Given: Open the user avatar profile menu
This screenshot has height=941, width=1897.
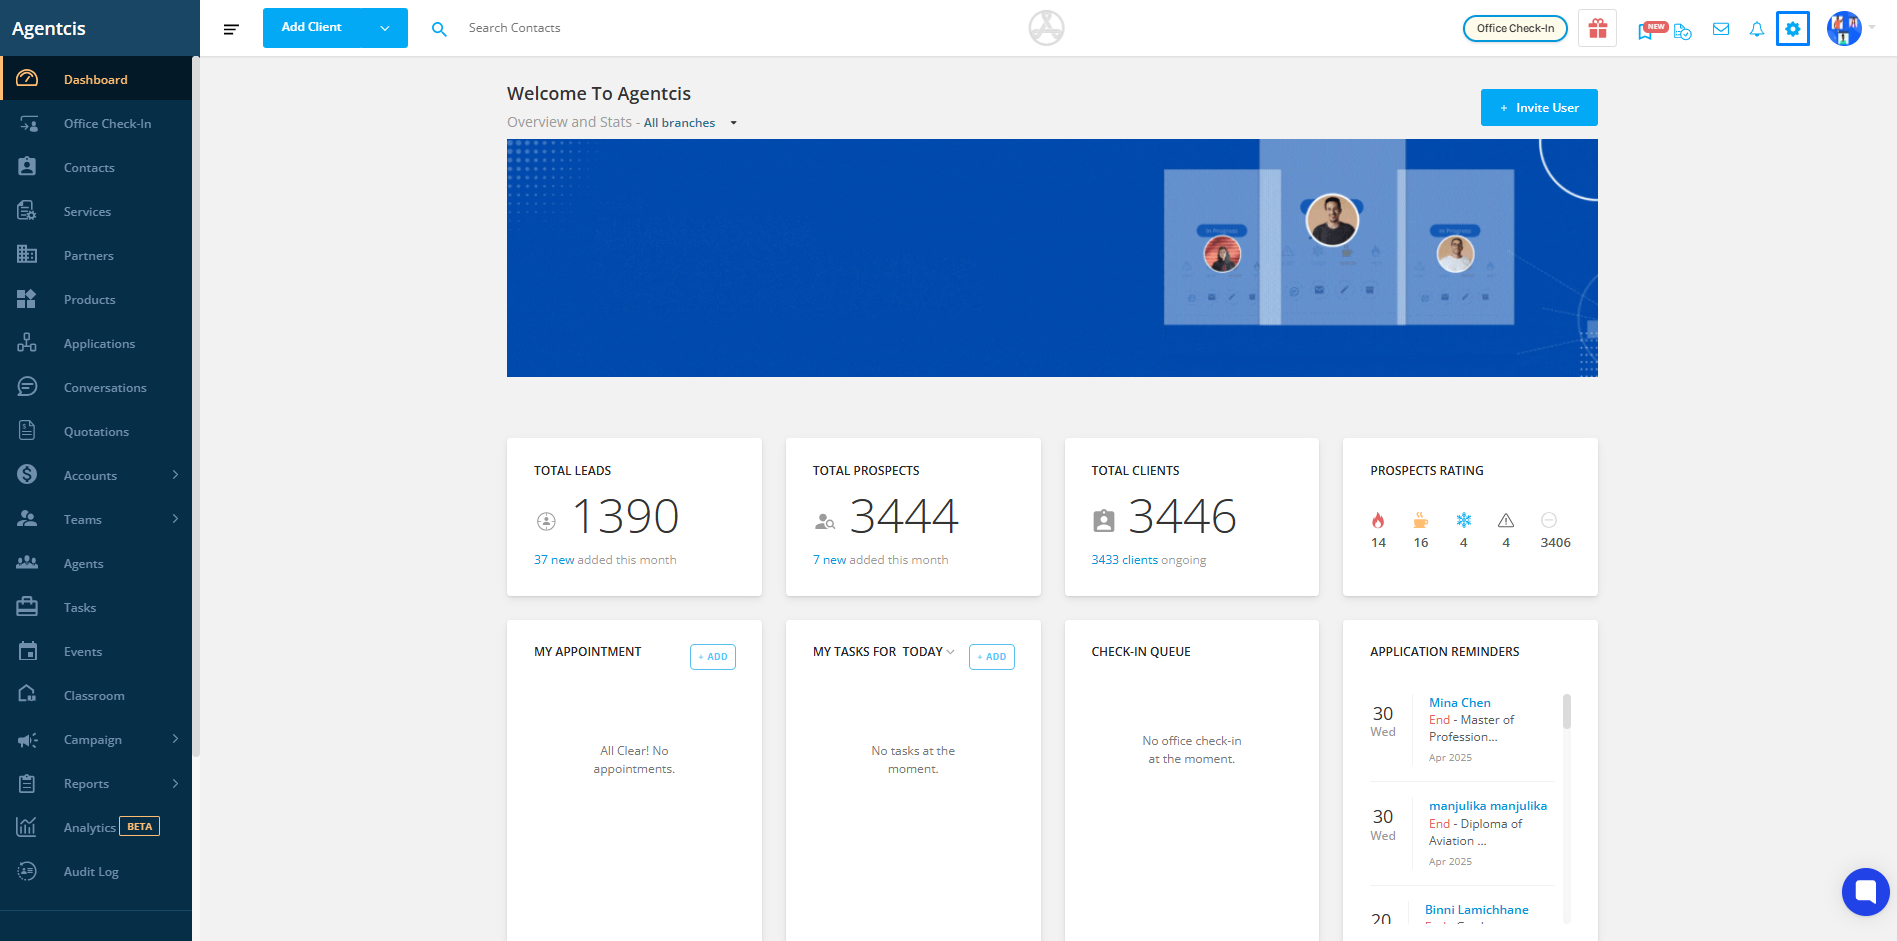Looking at the screenshot, I should pos(1844,28).
